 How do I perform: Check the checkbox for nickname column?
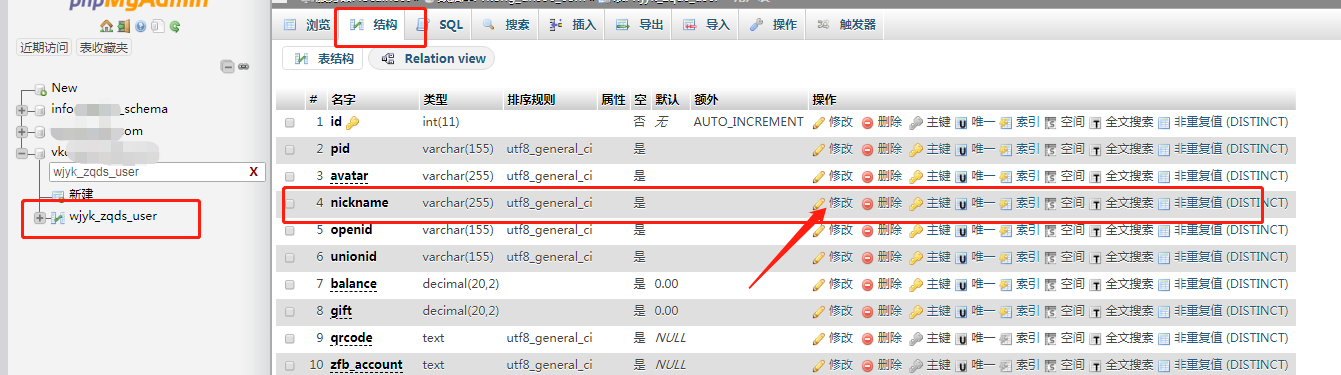pyautogui.click(x=290, y=203)
